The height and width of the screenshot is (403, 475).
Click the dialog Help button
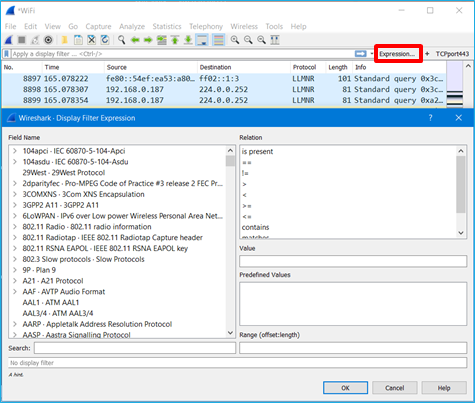click(x=444, y=388)
